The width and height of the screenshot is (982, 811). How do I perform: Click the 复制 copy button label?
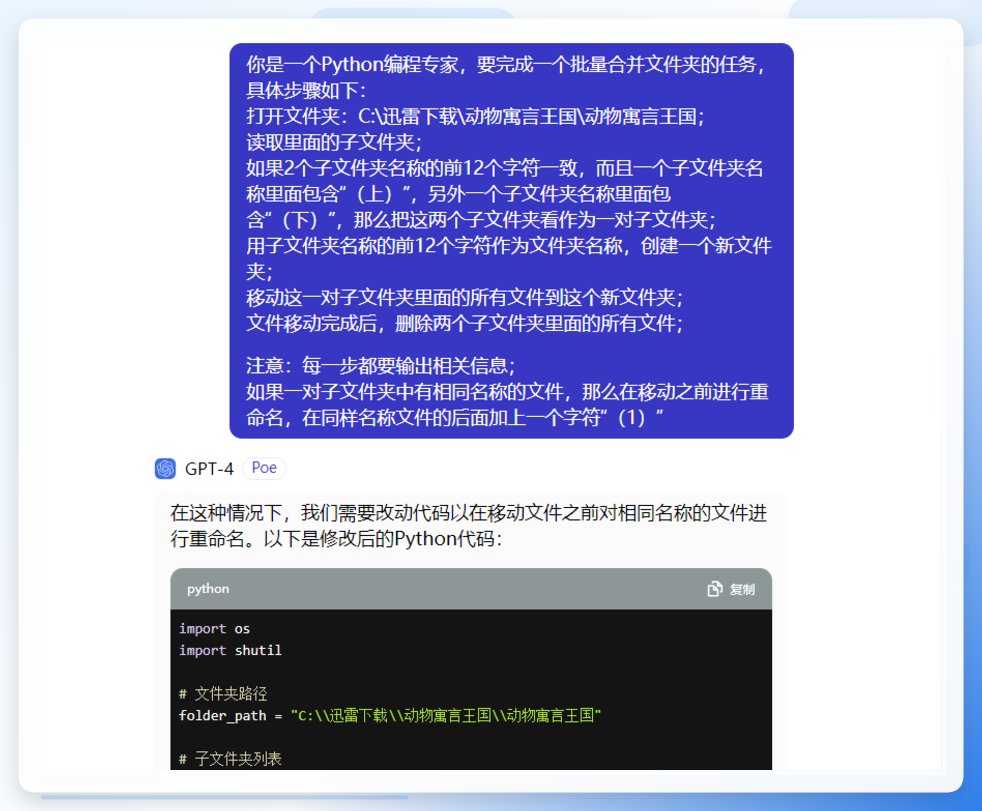tap(742, 589)
